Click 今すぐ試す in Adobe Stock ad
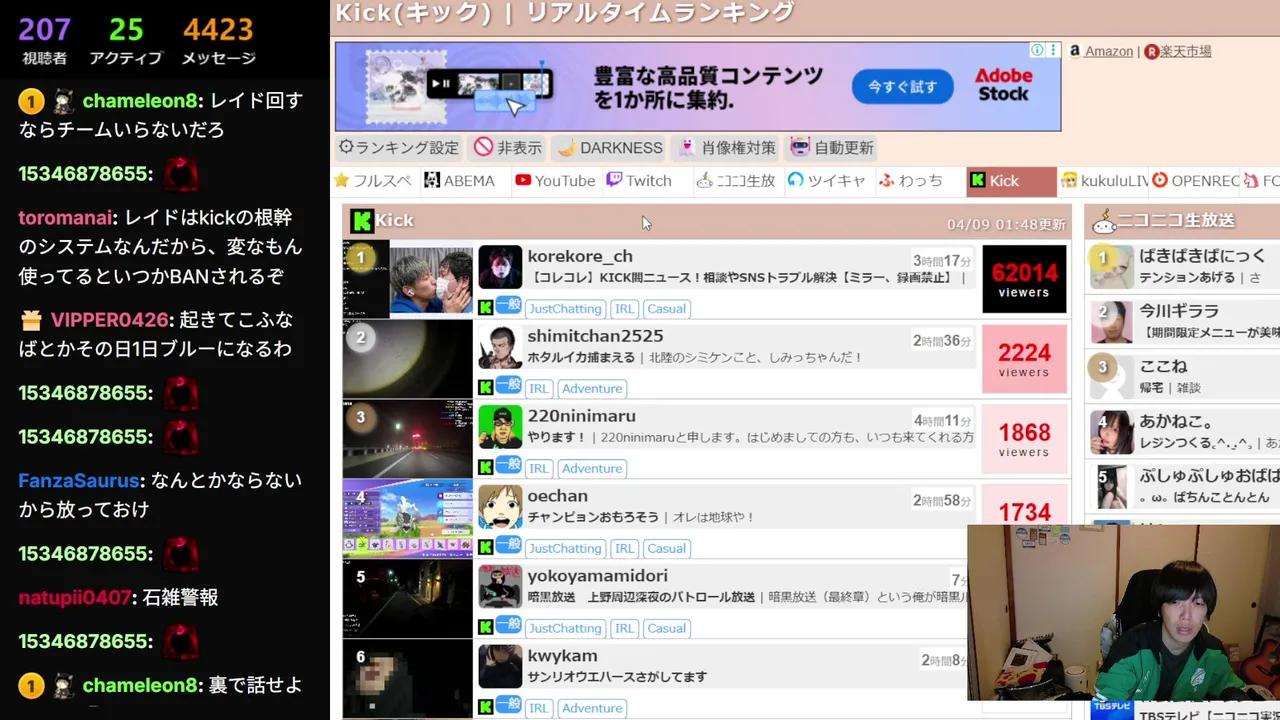1280x720 pixels. pyautogui.click(x=902, y=87)
